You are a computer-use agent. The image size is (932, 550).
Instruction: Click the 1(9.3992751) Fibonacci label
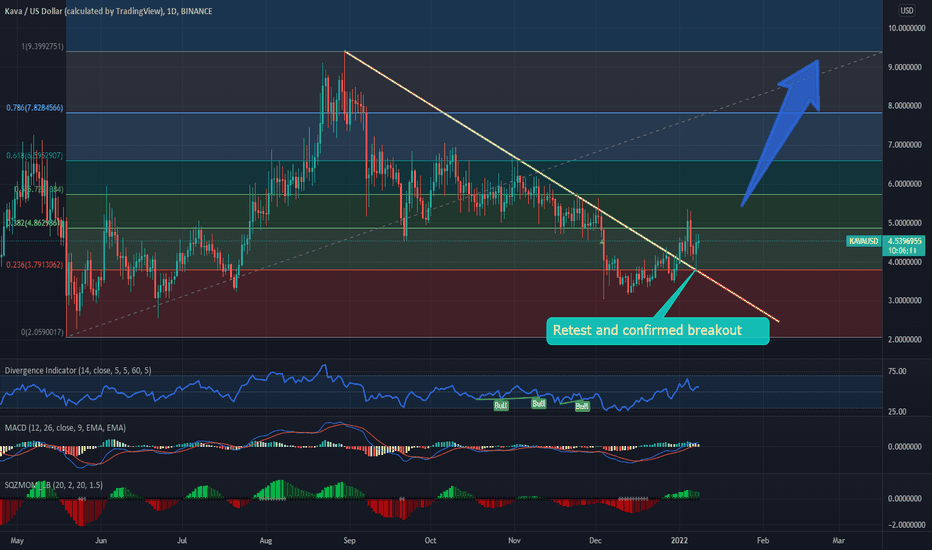click(x=42, y=46)
